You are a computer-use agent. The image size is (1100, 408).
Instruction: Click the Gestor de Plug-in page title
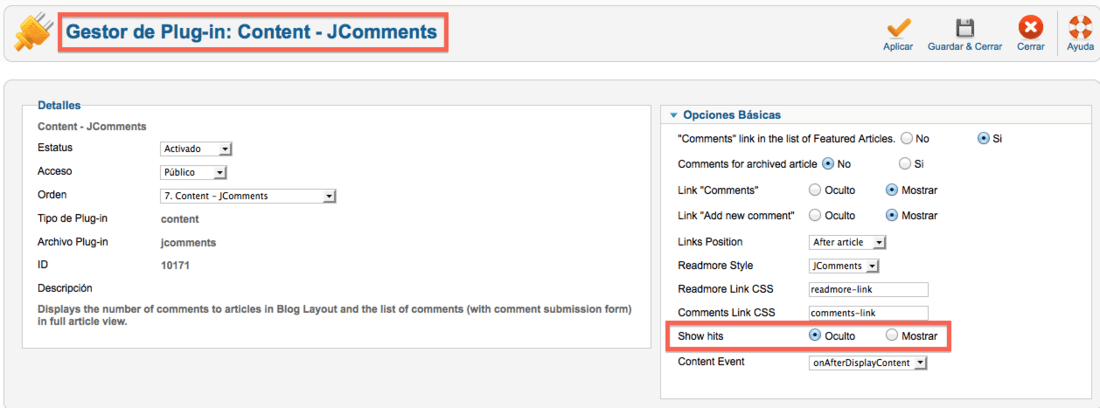point(251,32)
